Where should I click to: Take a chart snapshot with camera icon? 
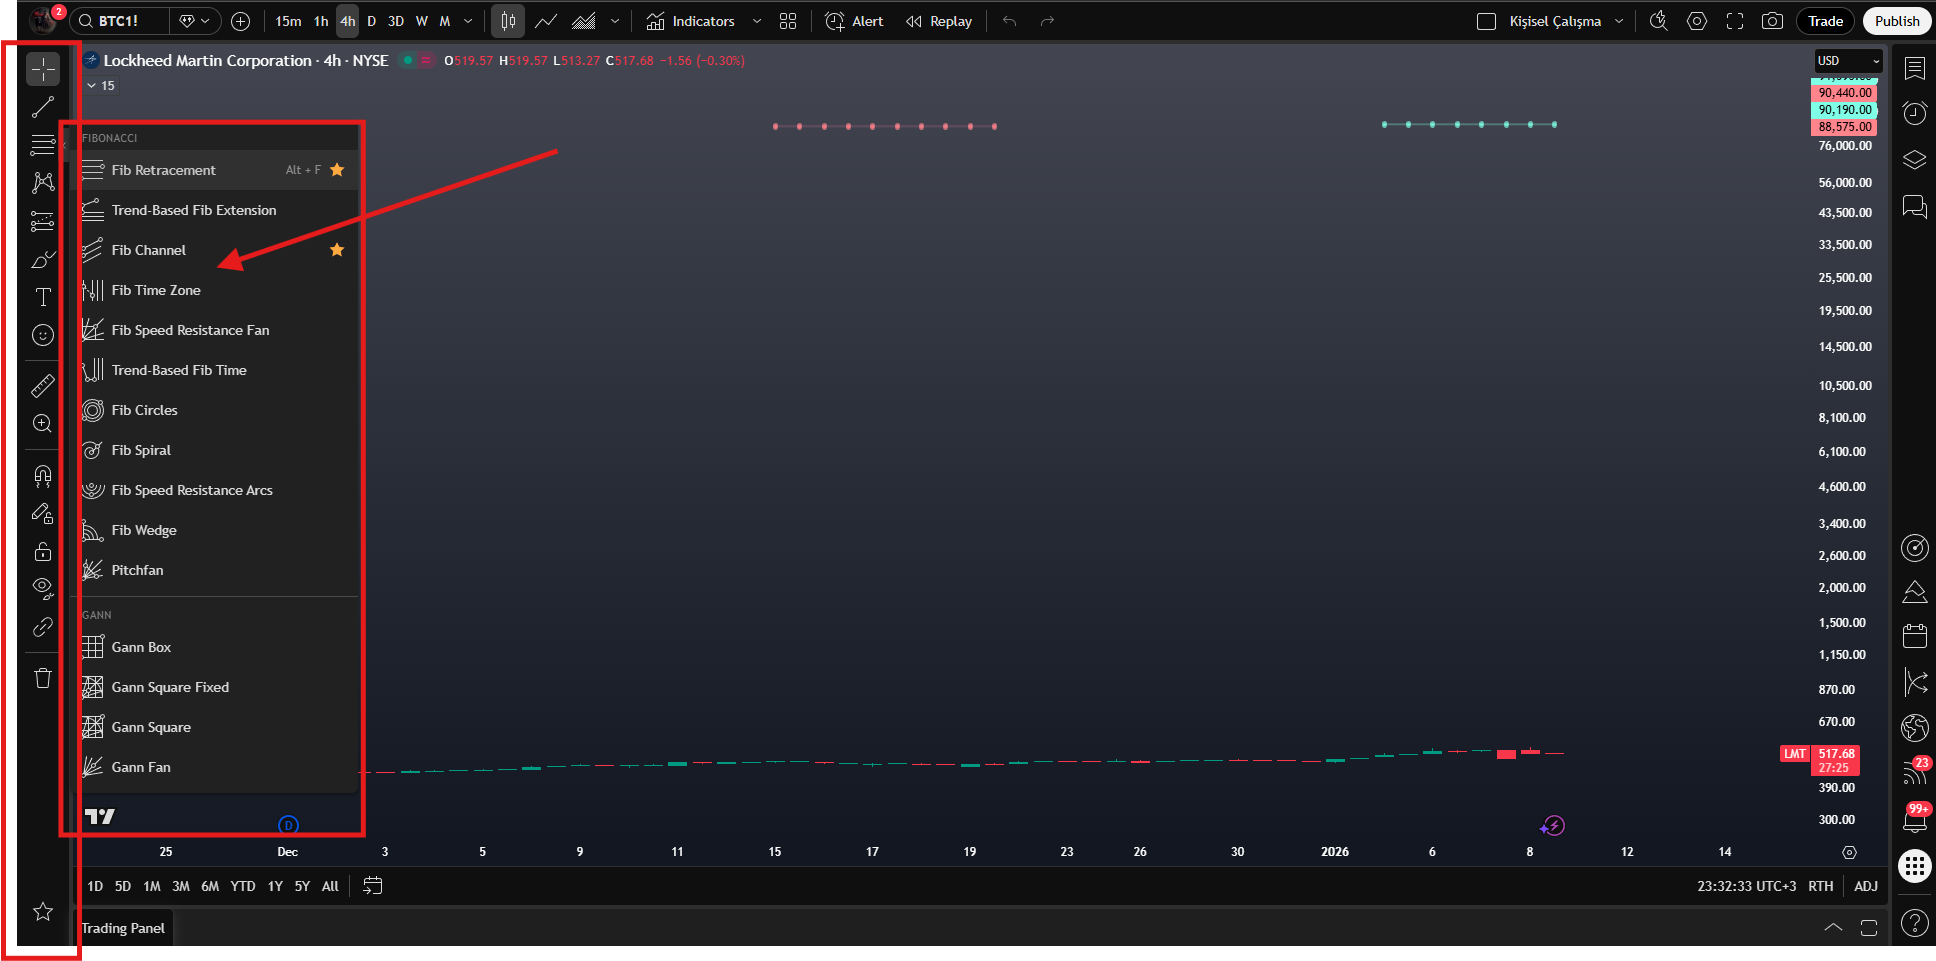click(1772, 21)
